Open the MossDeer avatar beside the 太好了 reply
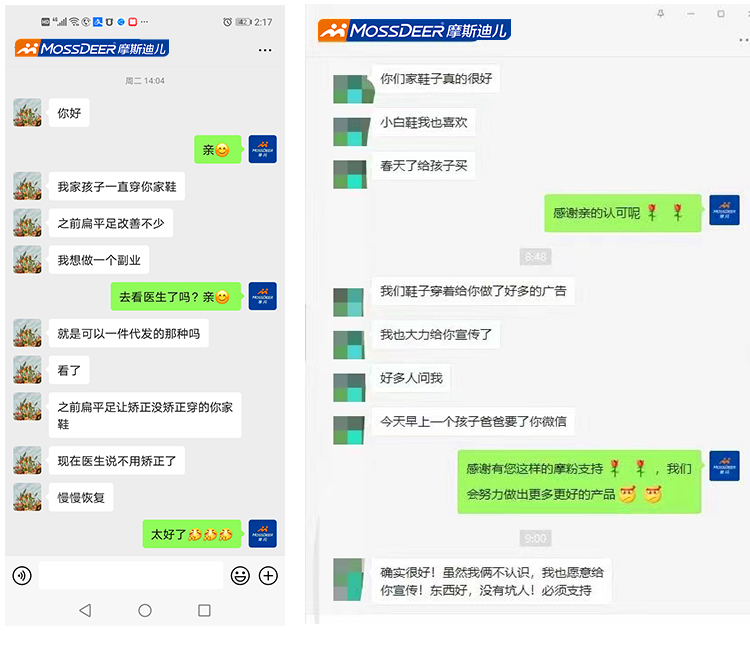The width and height of the screenshot is (750, 657). point(263,534)
